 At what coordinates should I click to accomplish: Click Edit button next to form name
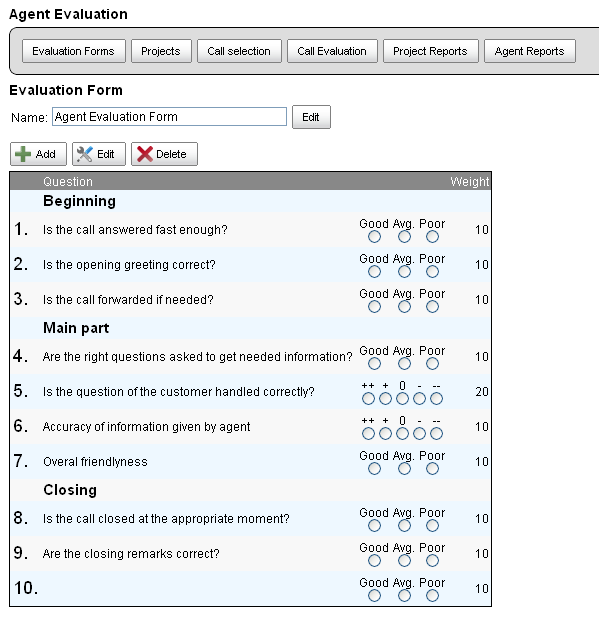coord(311,117)
